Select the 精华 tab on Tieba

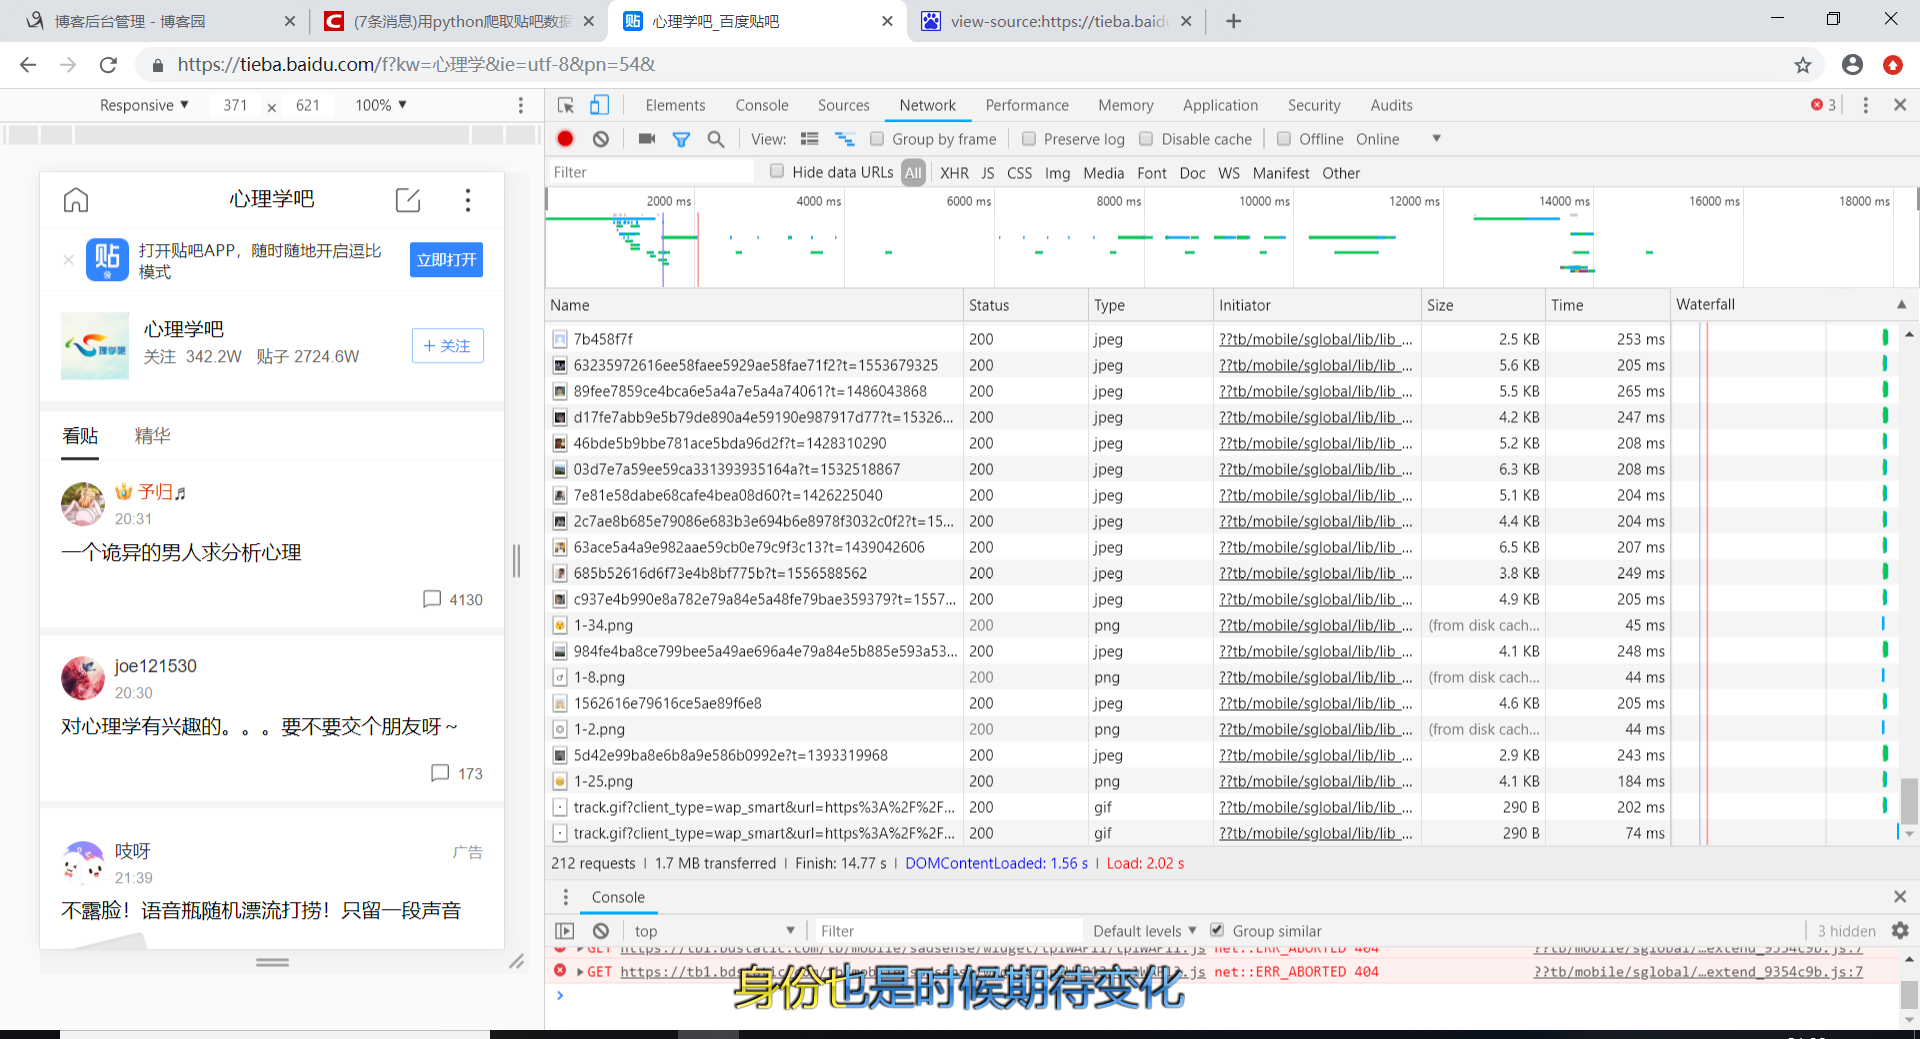(x=153, y=436)
